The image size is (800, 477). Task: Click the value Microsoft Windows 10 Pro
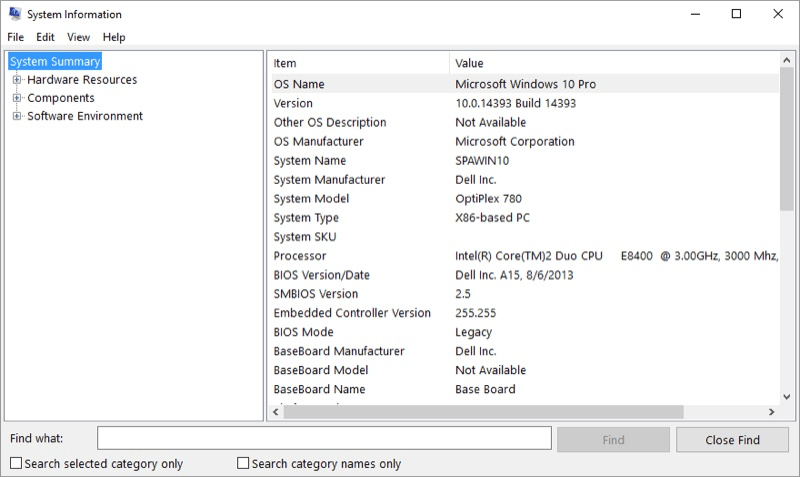(526, 84)
